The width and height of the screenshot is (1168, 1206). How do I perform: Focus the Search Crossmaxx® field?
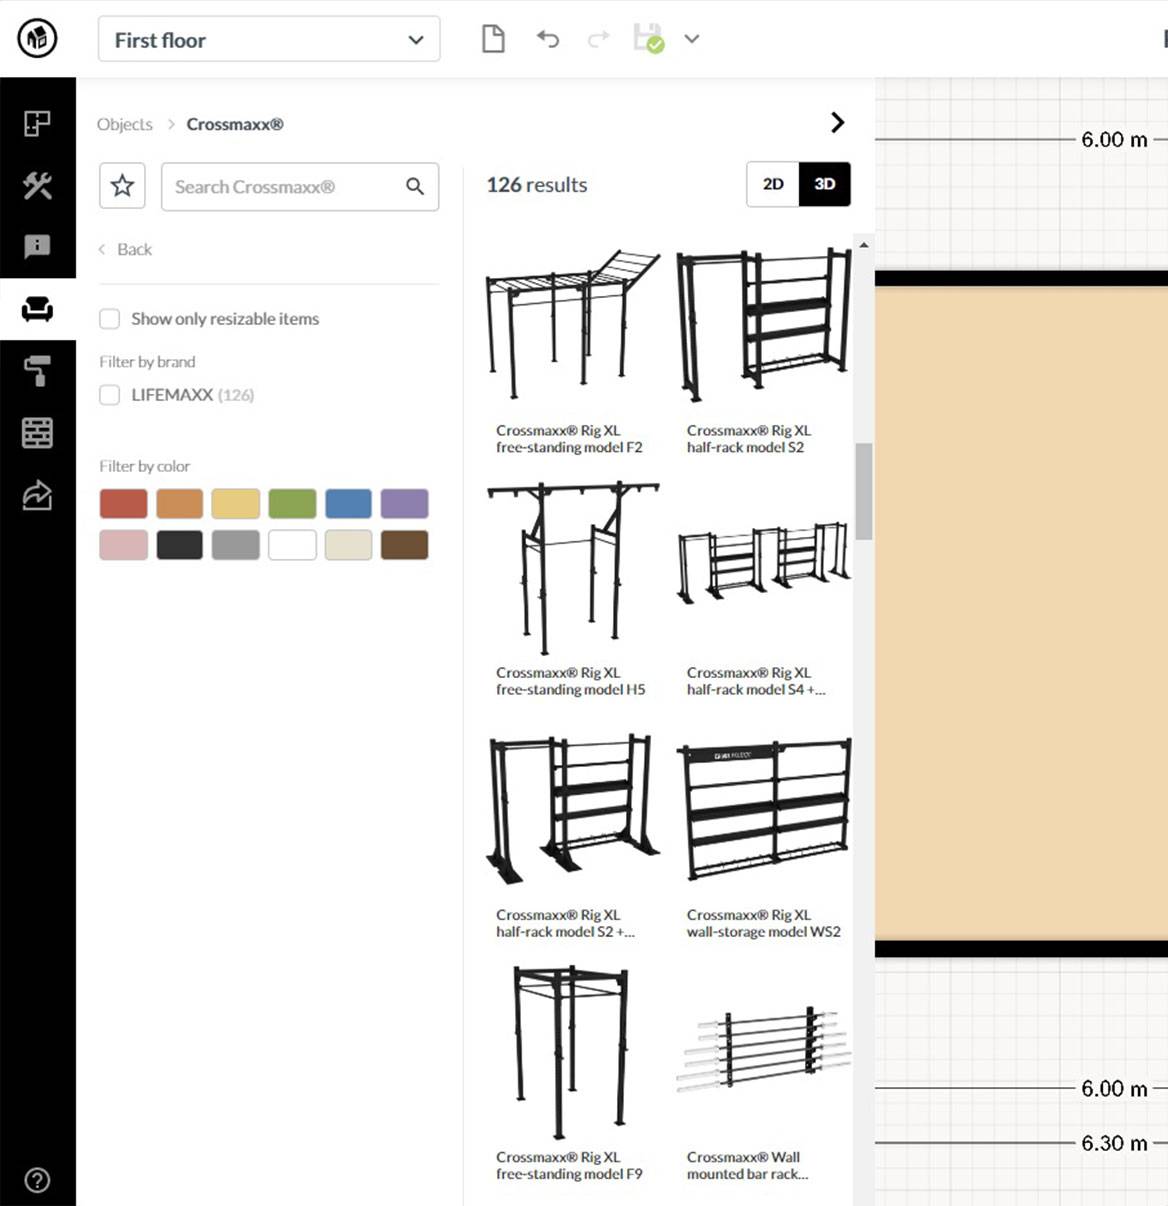[300, 187]
